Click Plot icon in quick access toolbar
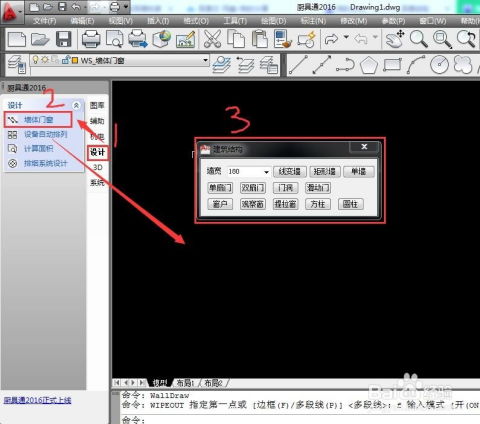The width and height of the screenshot is (480, 424). coord(114,7)
